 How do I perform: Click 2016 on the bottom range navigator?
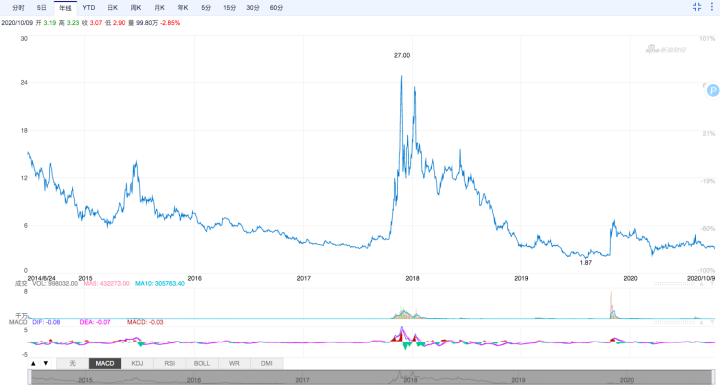coord(194,380)
